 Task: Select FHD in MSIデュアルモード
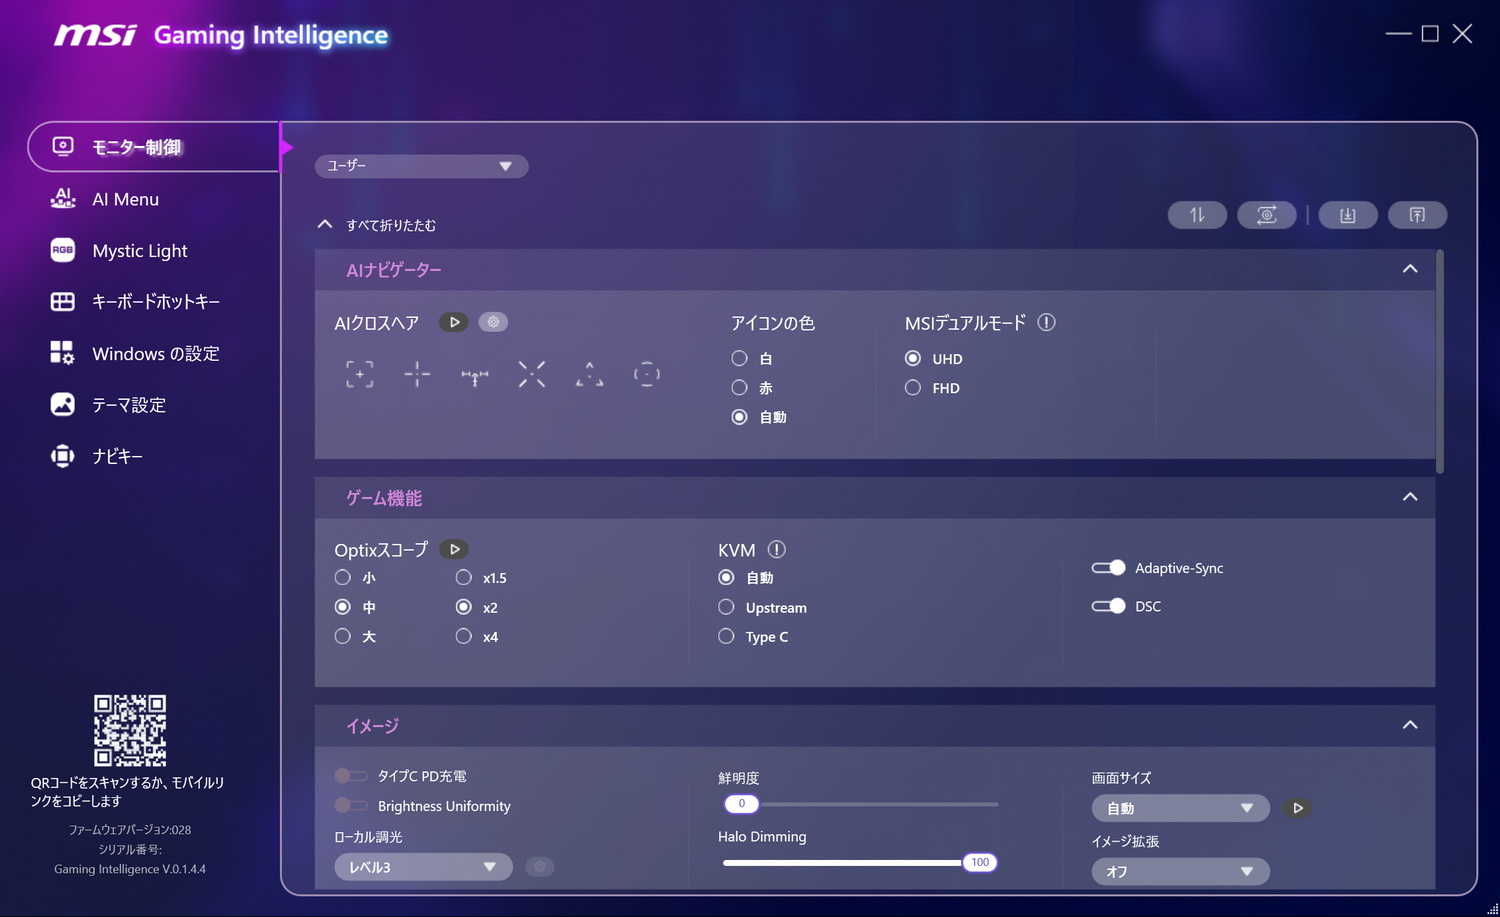(x=912, y=387)
